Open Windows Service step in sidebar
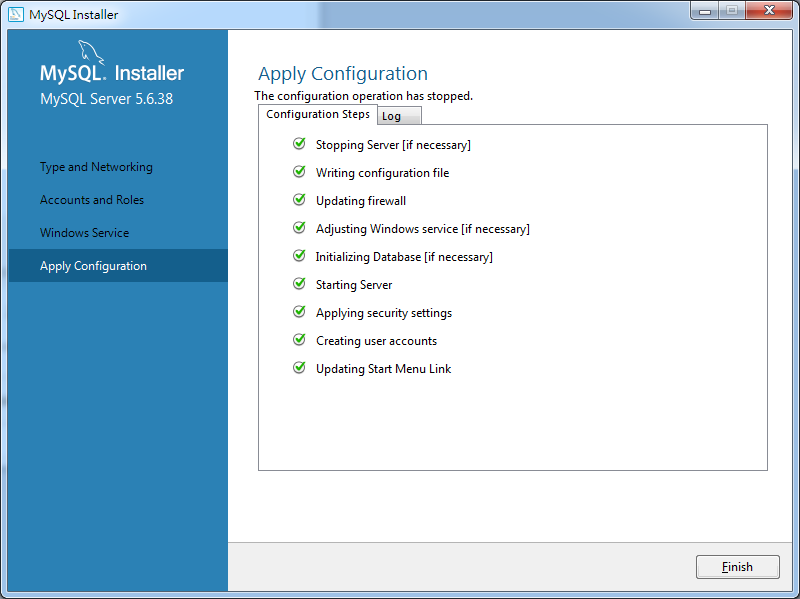The width and height of the screenshot is (800, 599). point(85,233)
